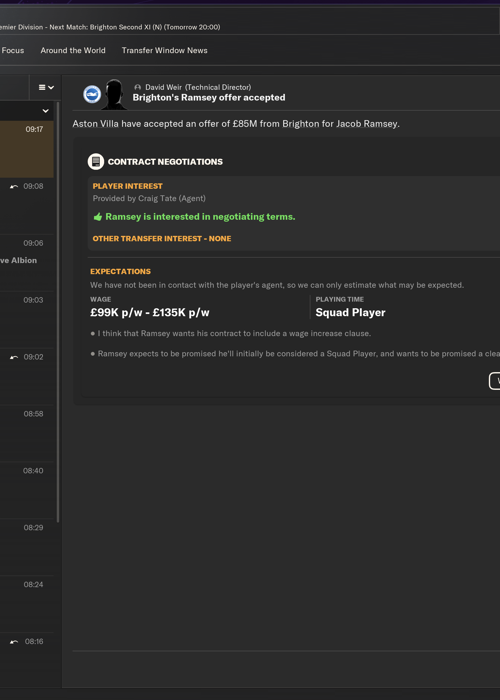
Task: Click the Player Interest heading
Action: pyautogui.click(x=128, y=186)
